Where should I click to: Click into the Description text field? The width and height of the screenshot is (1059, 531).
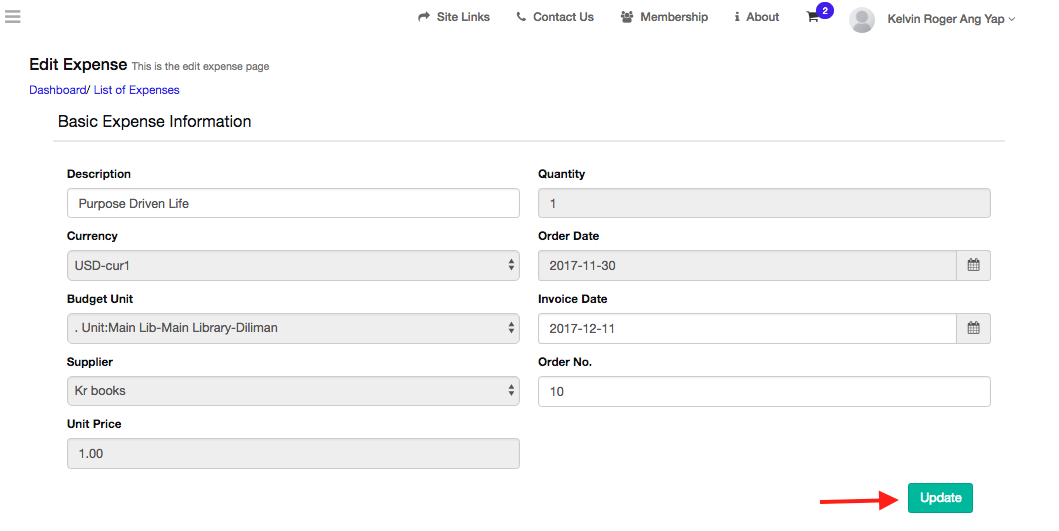coord(293,203)
